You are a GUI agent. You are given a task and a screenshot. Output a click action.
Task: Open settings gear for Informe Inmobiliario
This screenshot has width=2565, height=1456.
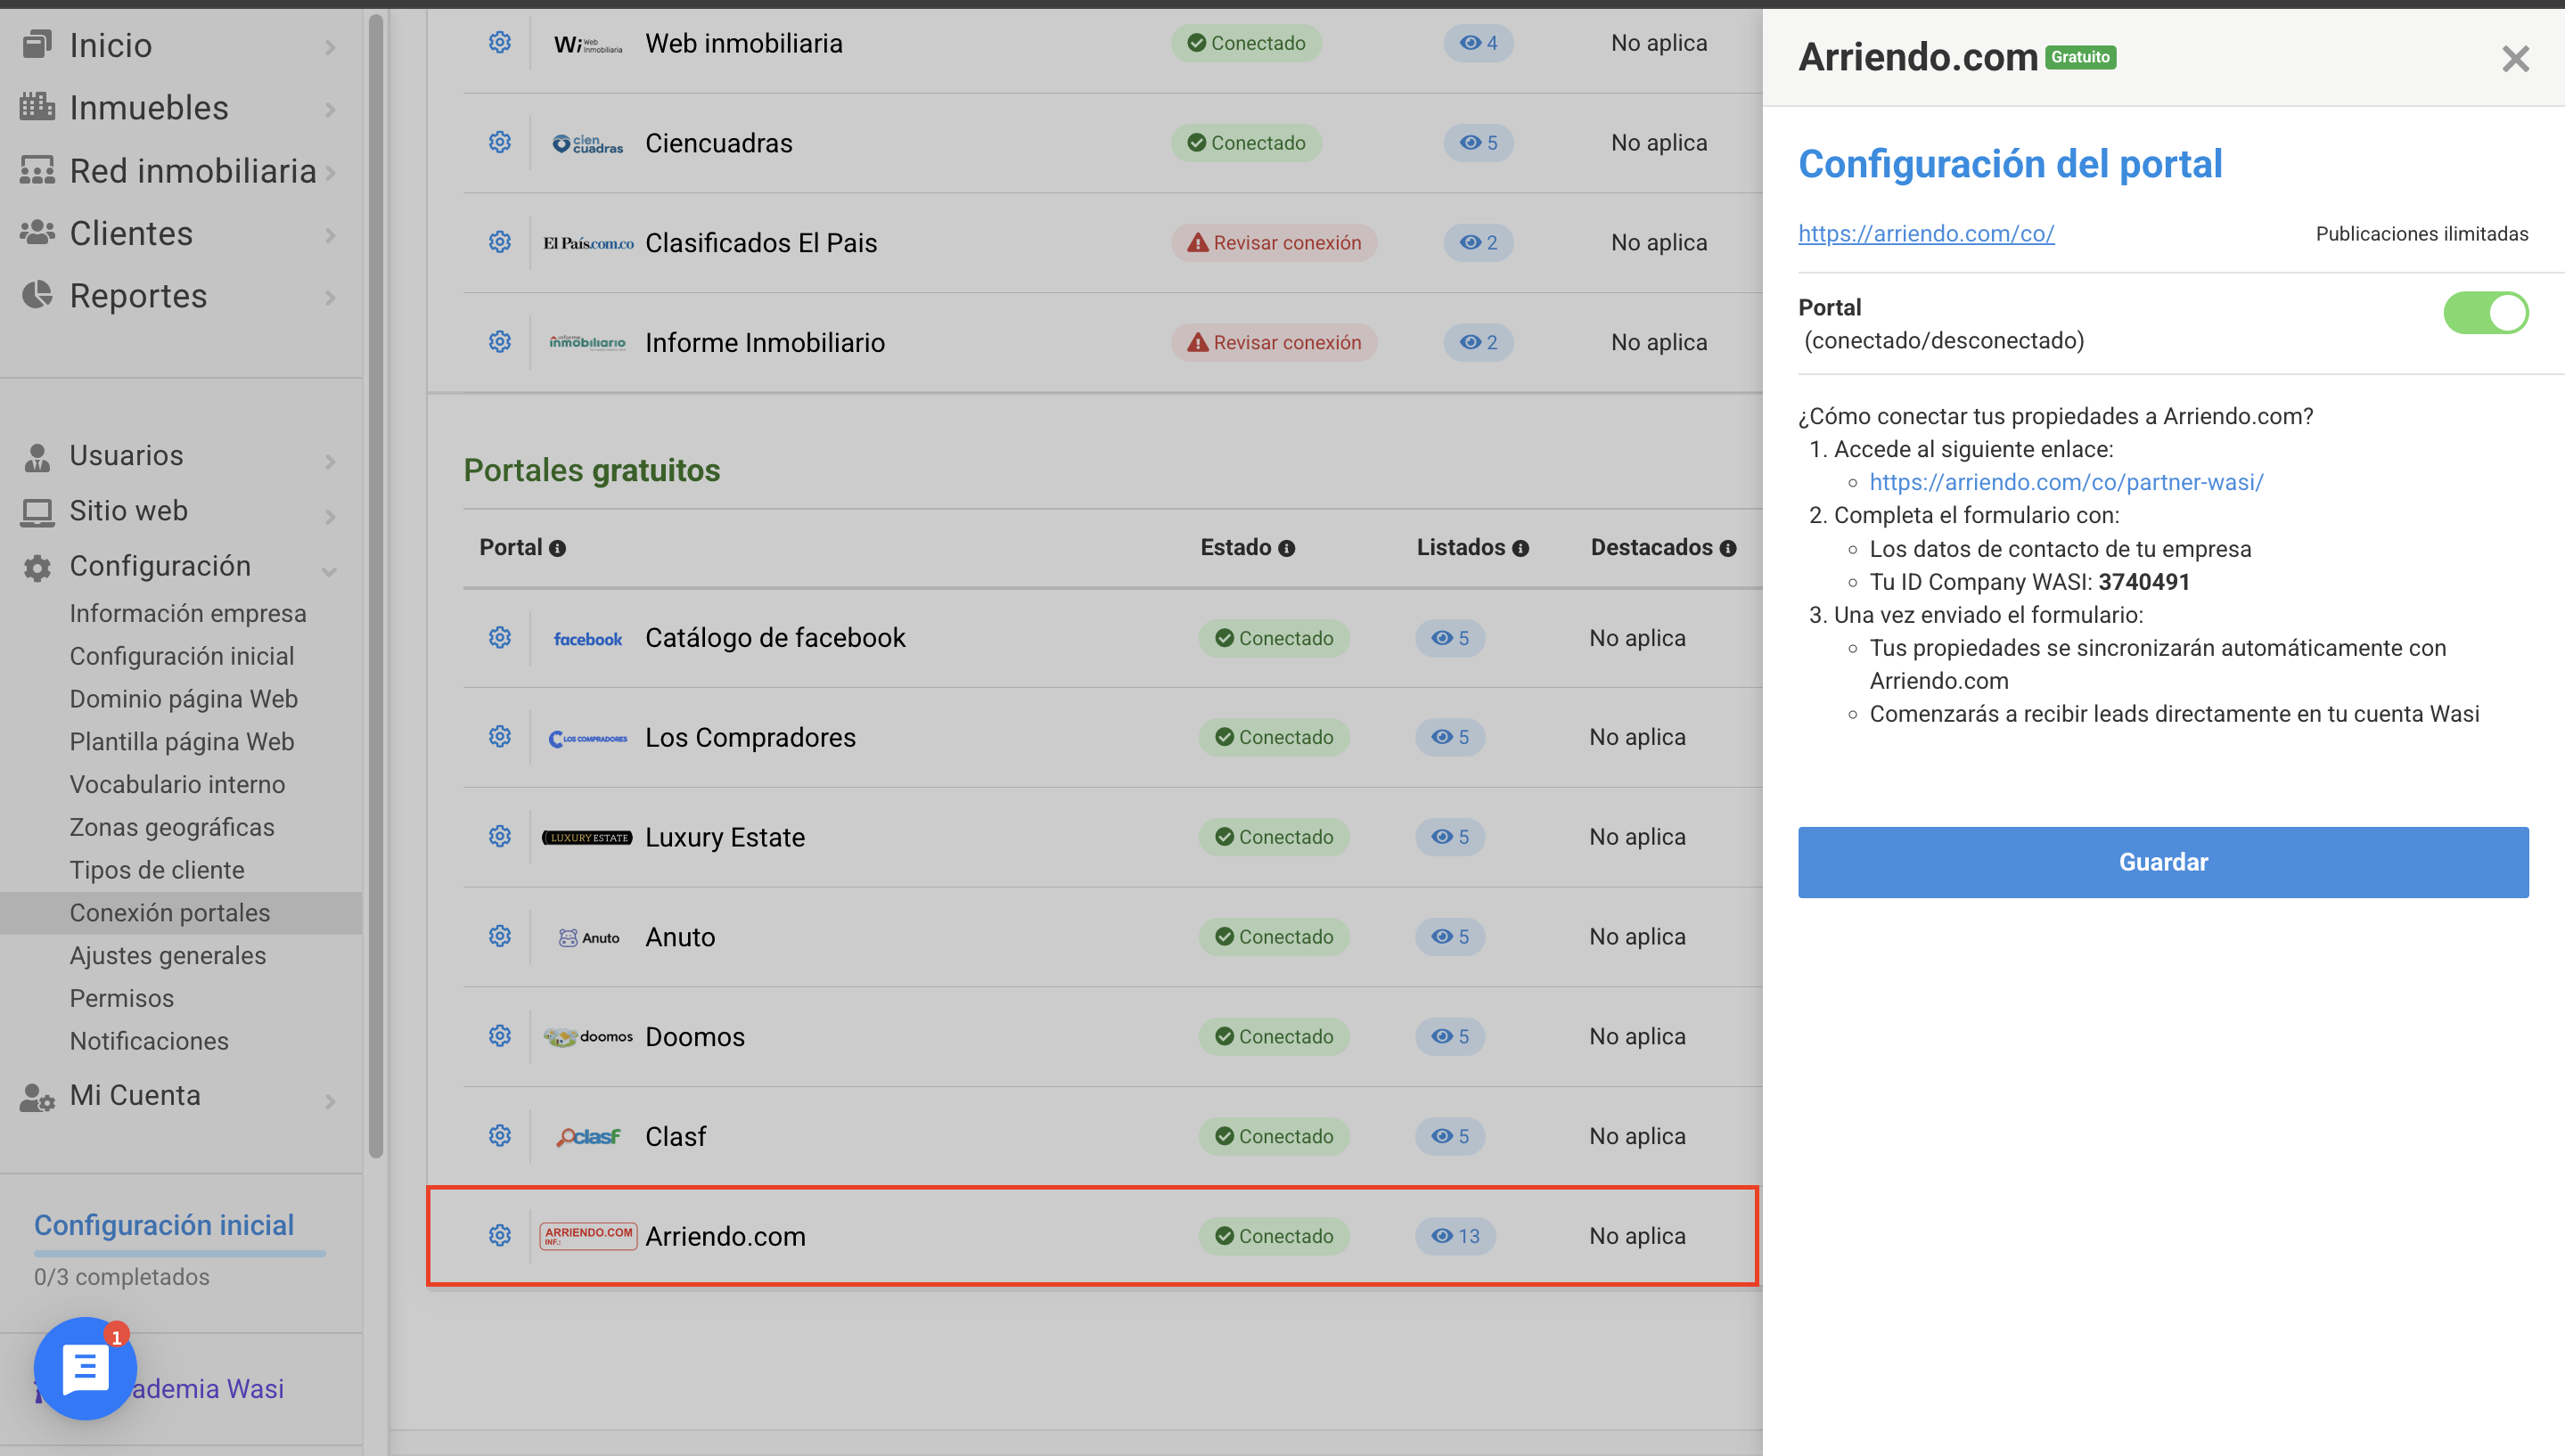pos(500,342)
